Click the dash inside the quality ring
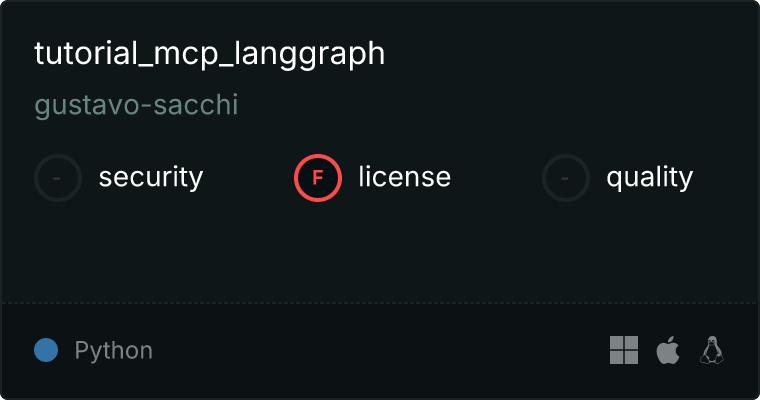The image size is (760, 400). pos(565,178)
